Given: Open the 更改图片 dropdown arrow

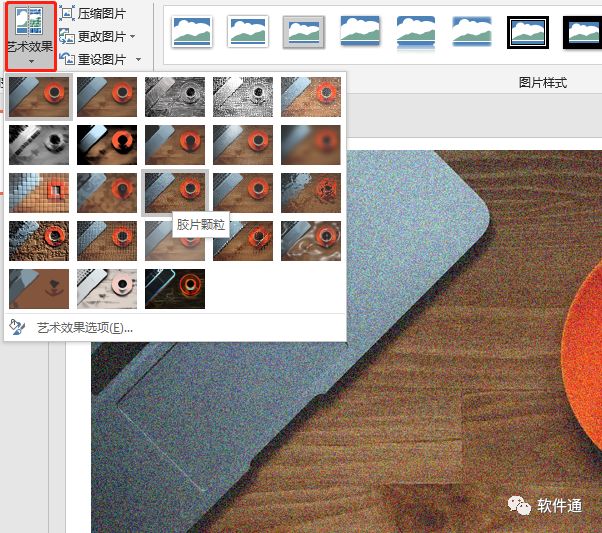Looking at the screenshot, I should (x=135, y=36).
